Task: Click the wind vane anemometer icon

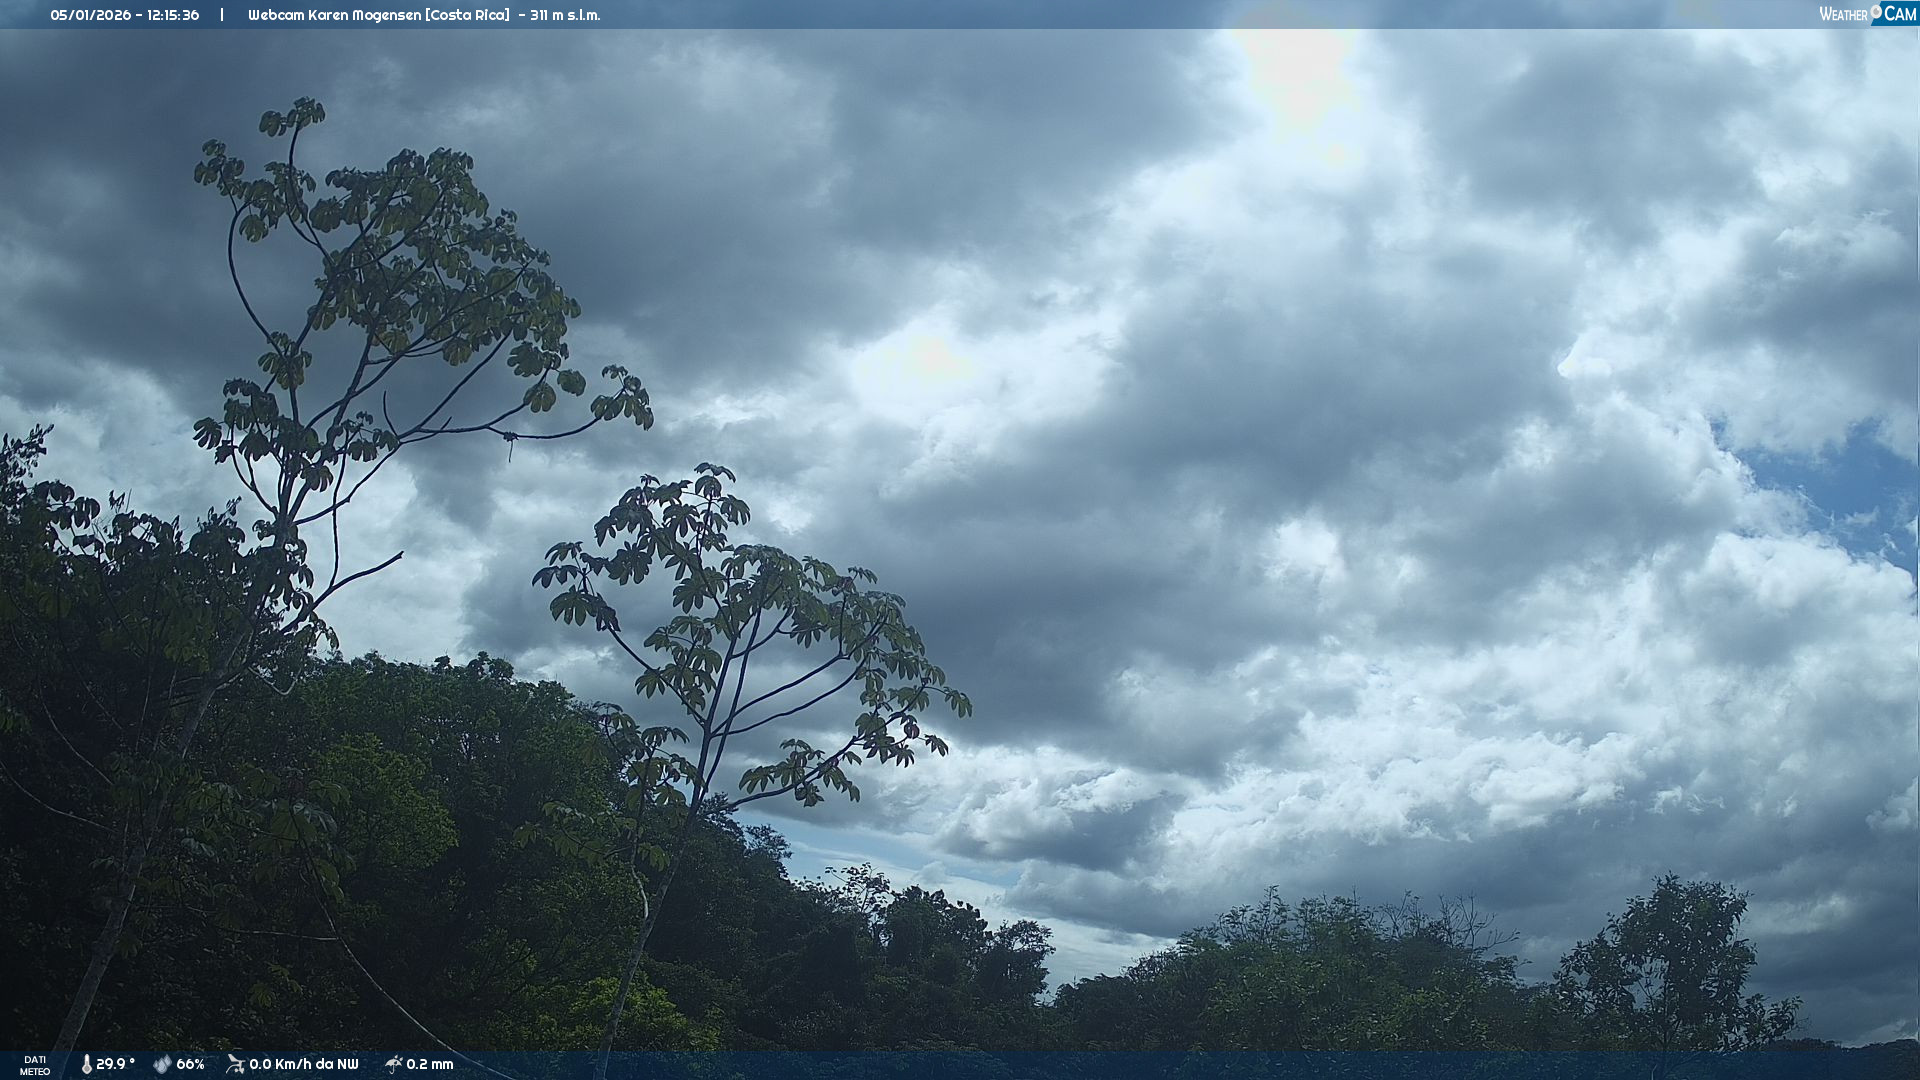Action: (235, 1064)
